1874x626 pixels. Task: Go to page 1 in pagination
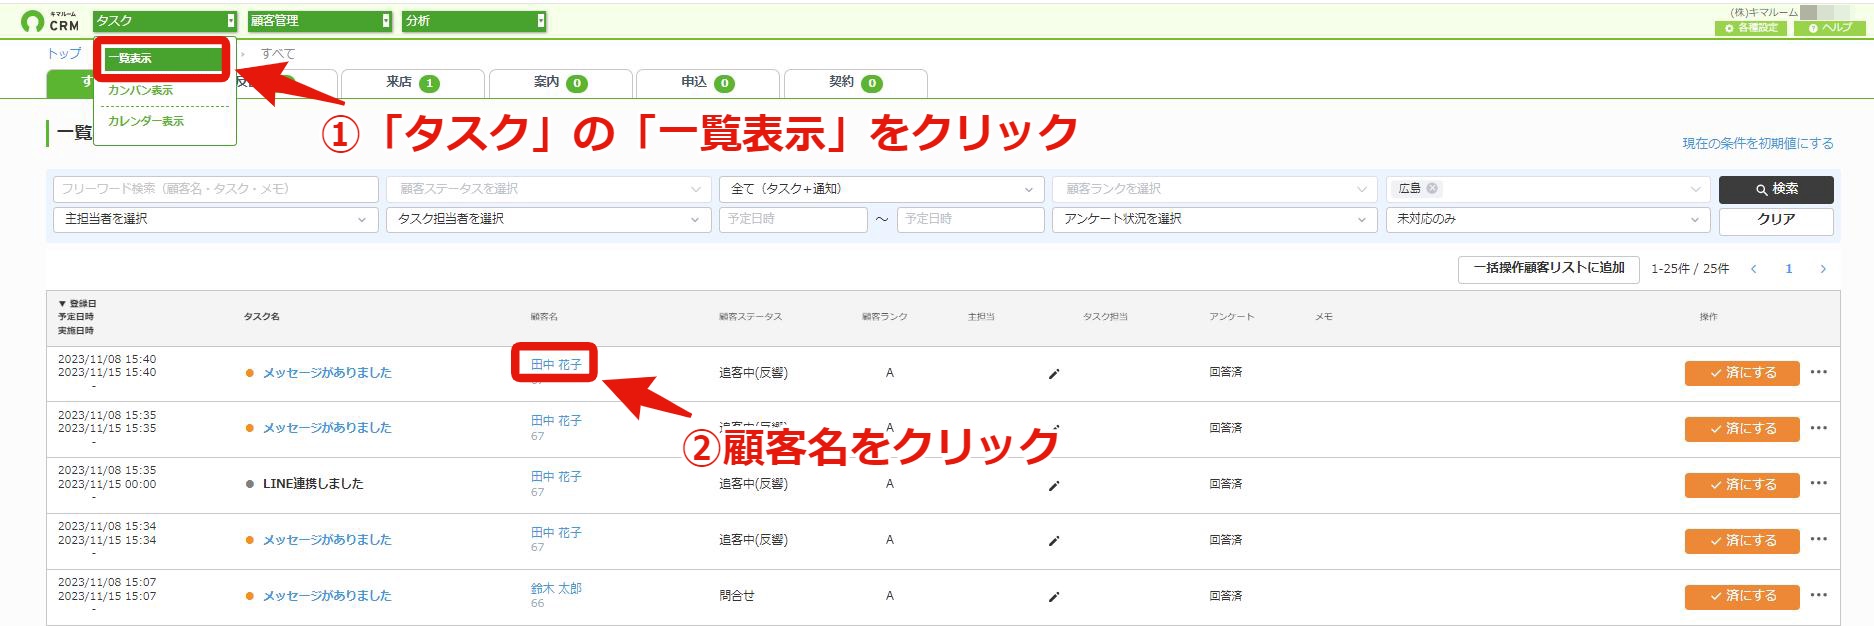point(1789,269)
